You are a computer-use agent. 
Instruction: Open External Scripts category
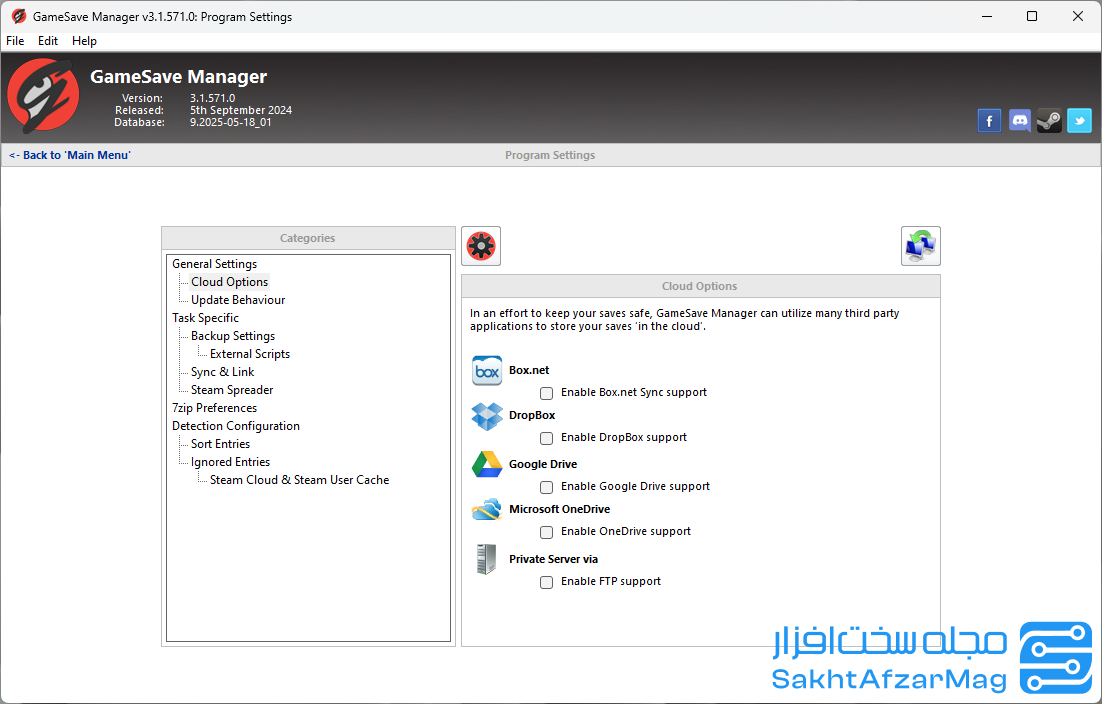tap(249, 354)
